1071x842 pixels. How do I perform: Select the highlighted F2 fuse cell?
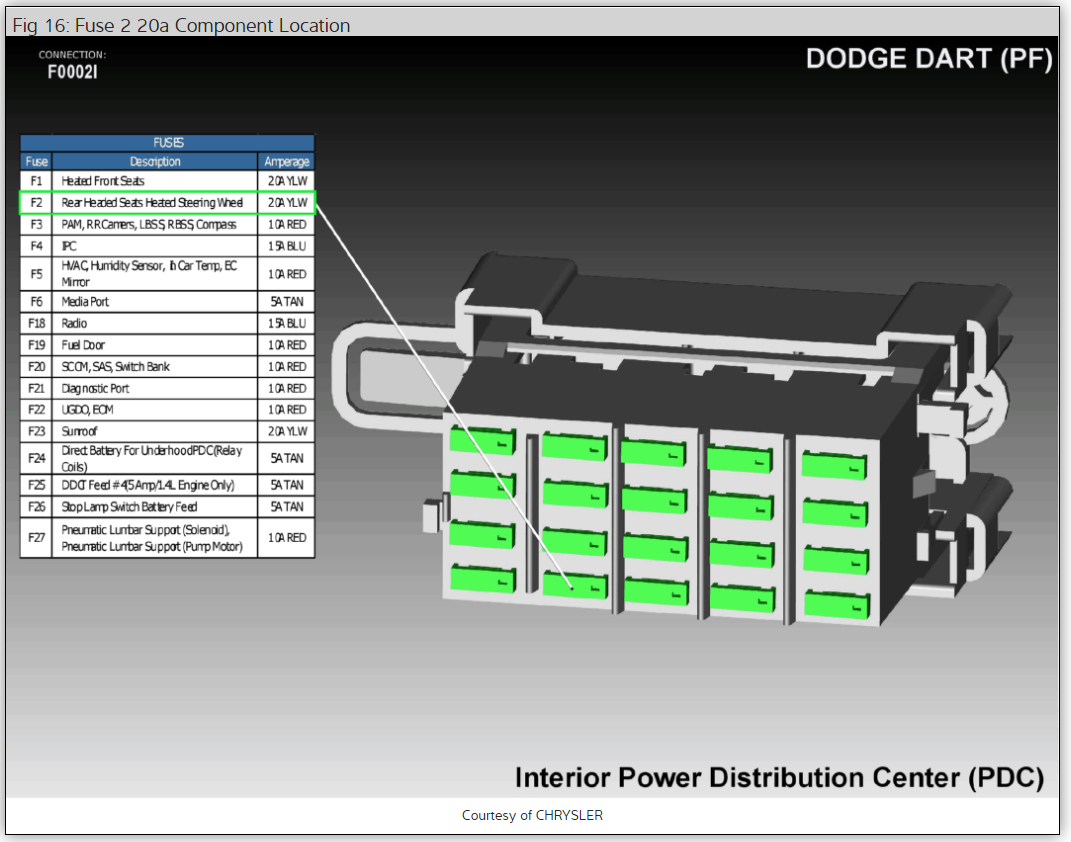(36, 203)
